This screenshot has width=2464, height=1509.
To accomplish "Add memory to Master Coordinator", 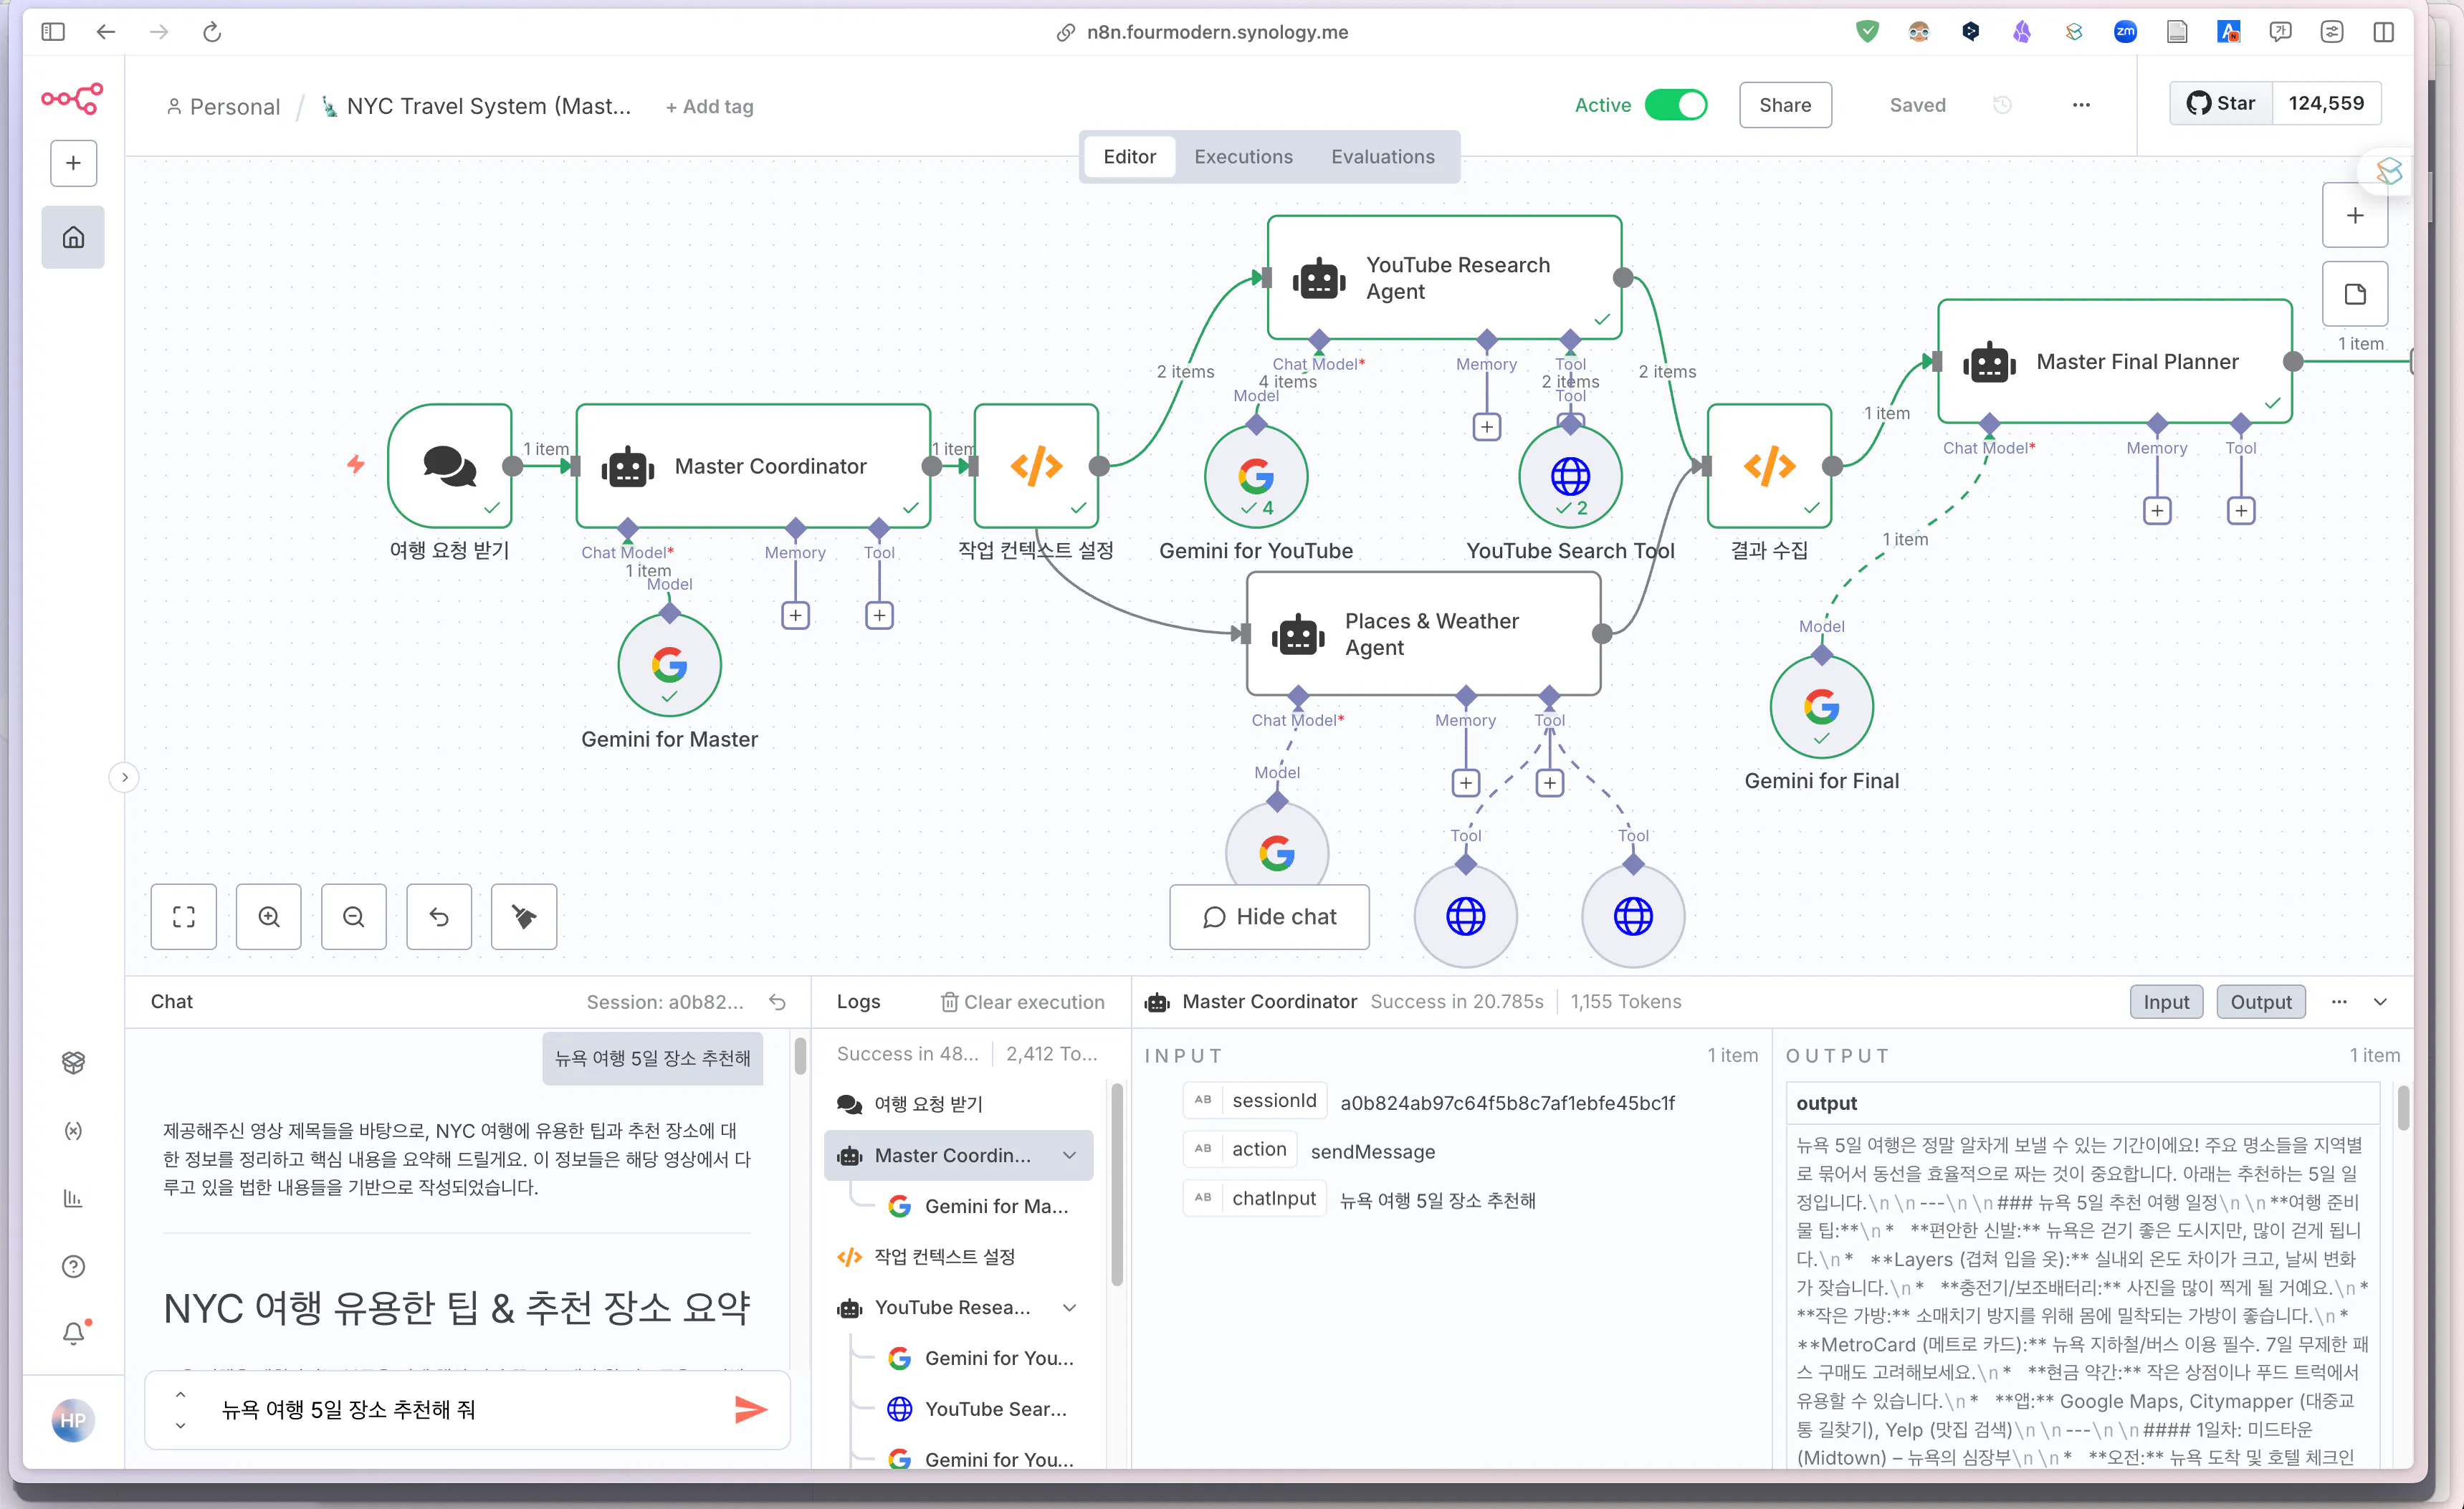I will pyautogui.click(x=795, y=615).
